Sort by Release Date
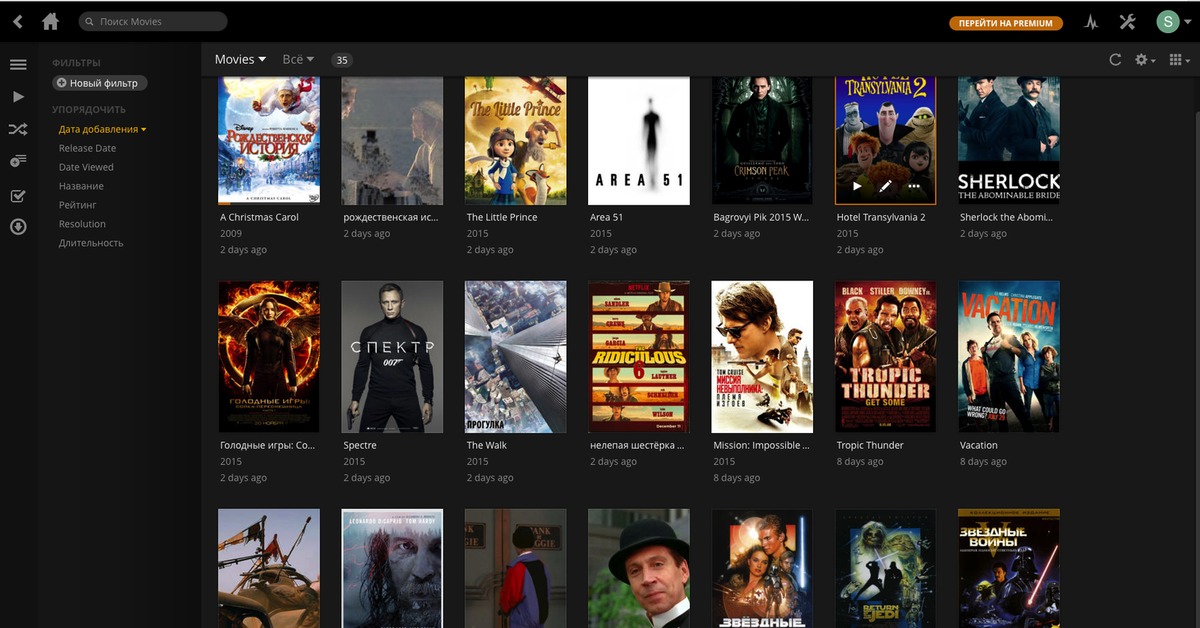Viewport: 1200px width, 628px height. [87, 148]
